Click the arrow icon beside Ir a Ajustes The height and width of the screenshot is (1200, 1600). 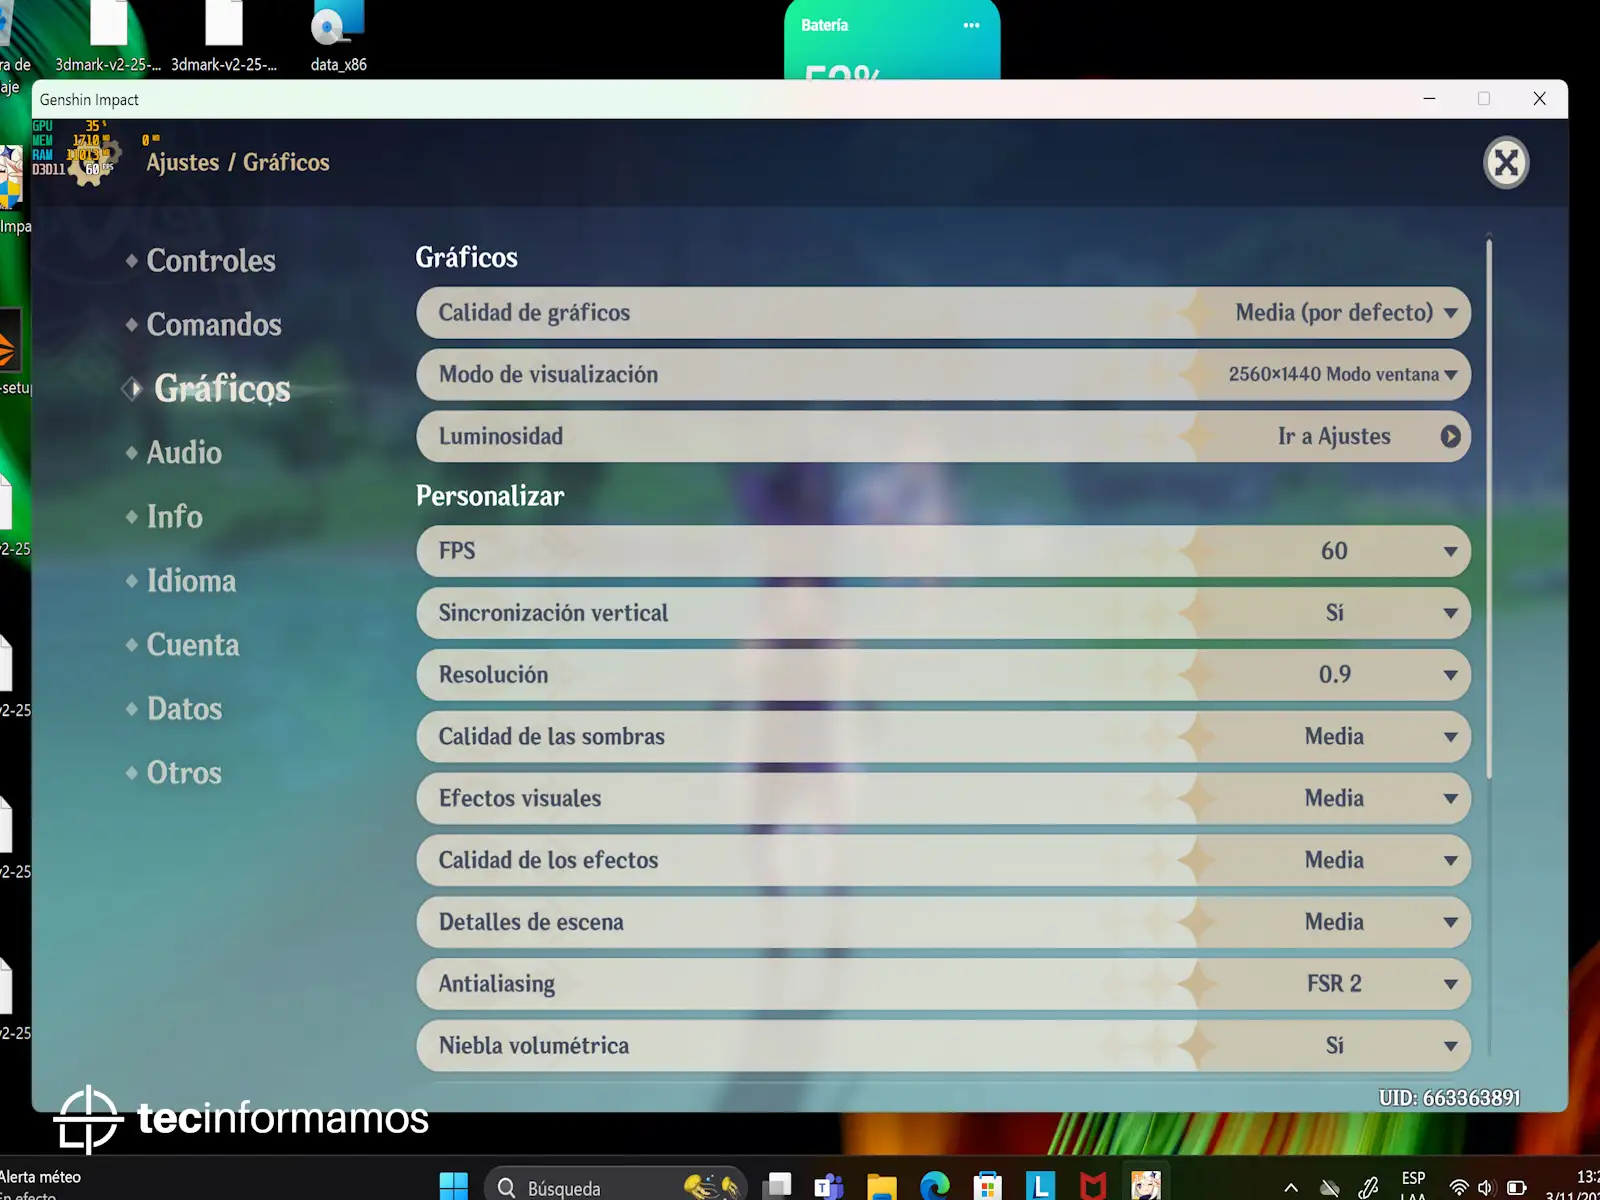1450,437
